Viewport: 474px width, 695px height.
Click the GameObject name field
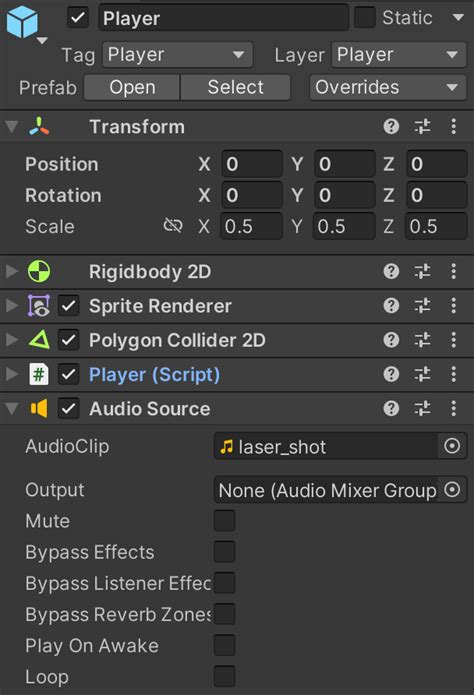(223, 18)
